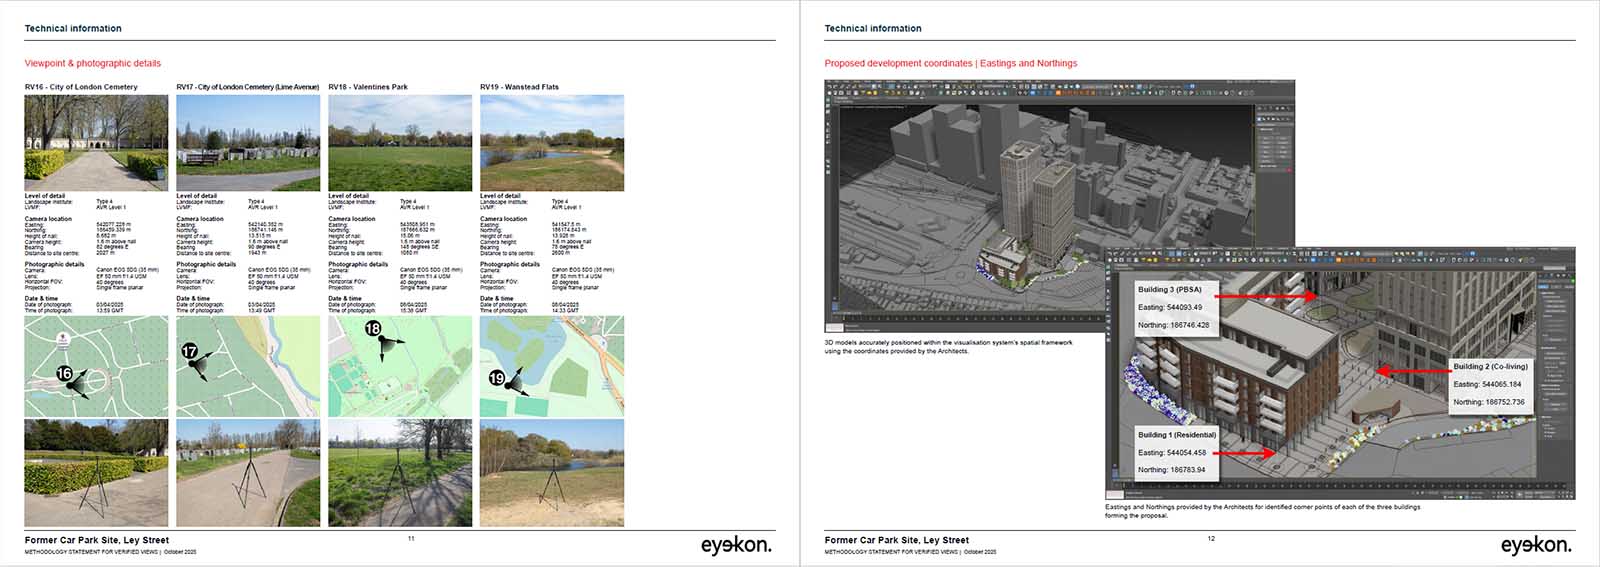Click viewpoint marker 16 on the map
Image resolution: width=1600 pixels, height=567 pixels.
point(64,374)
